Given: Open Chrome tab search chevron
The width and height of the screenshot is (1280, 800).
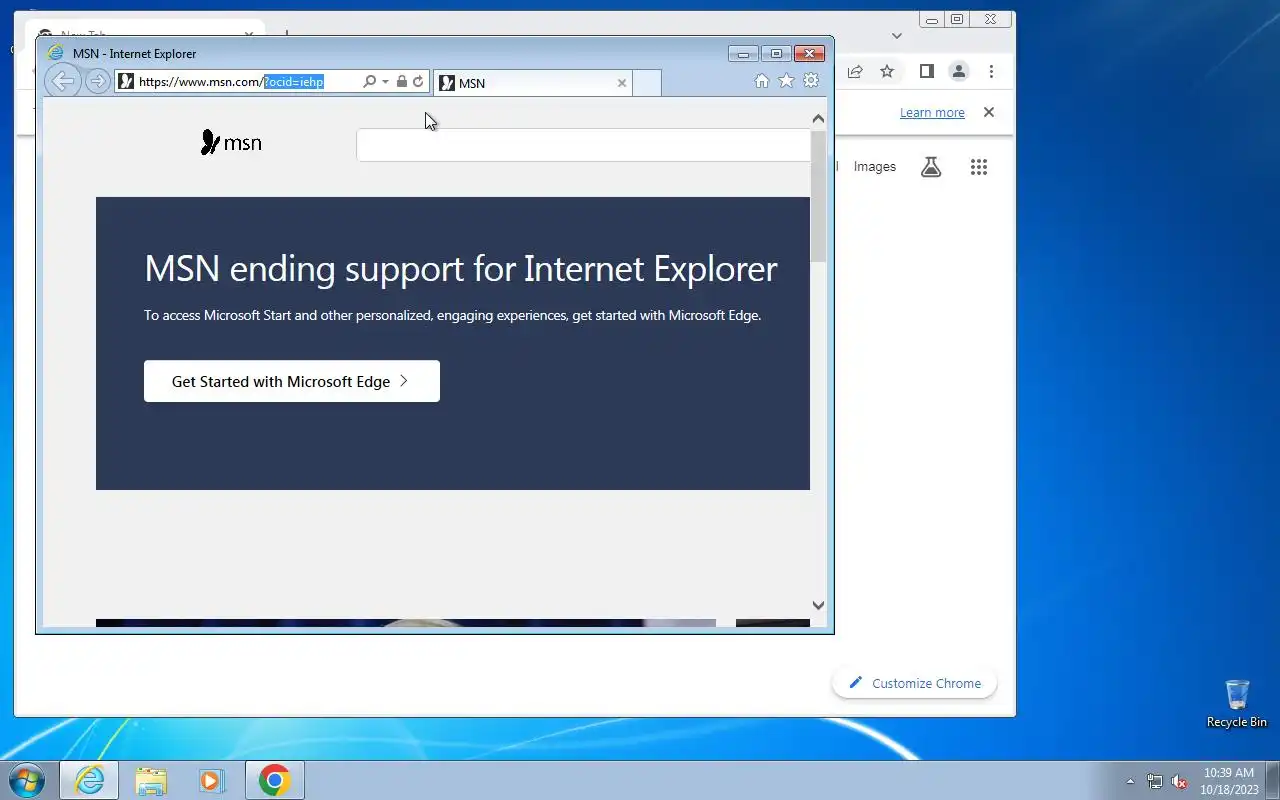Looking at the screenshot, I should coord(897,35).
